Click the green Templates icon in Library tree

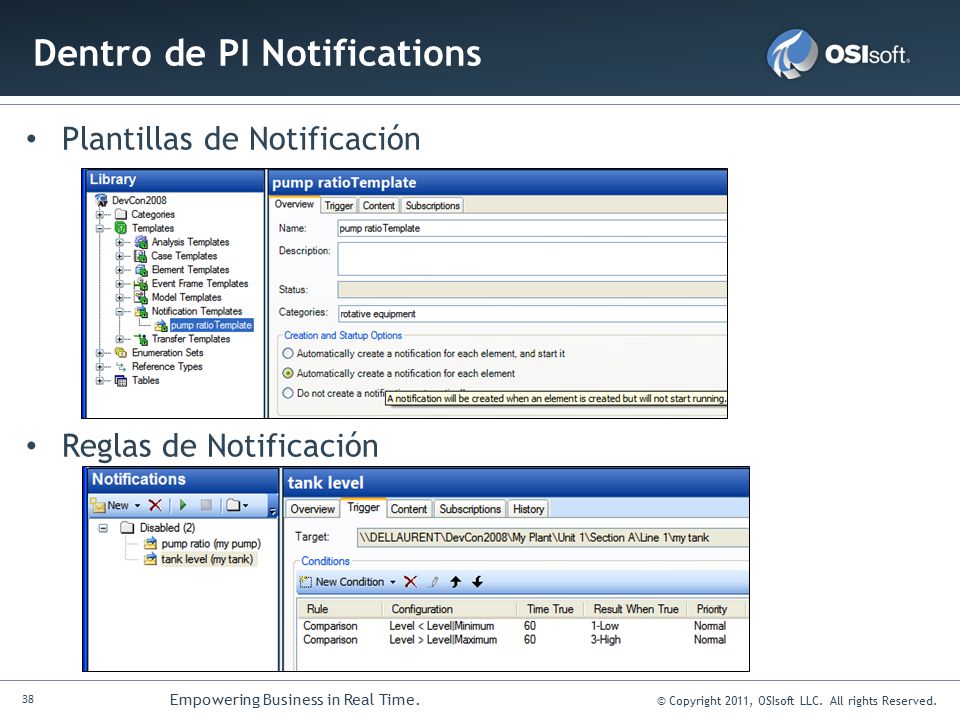point(121,228)
